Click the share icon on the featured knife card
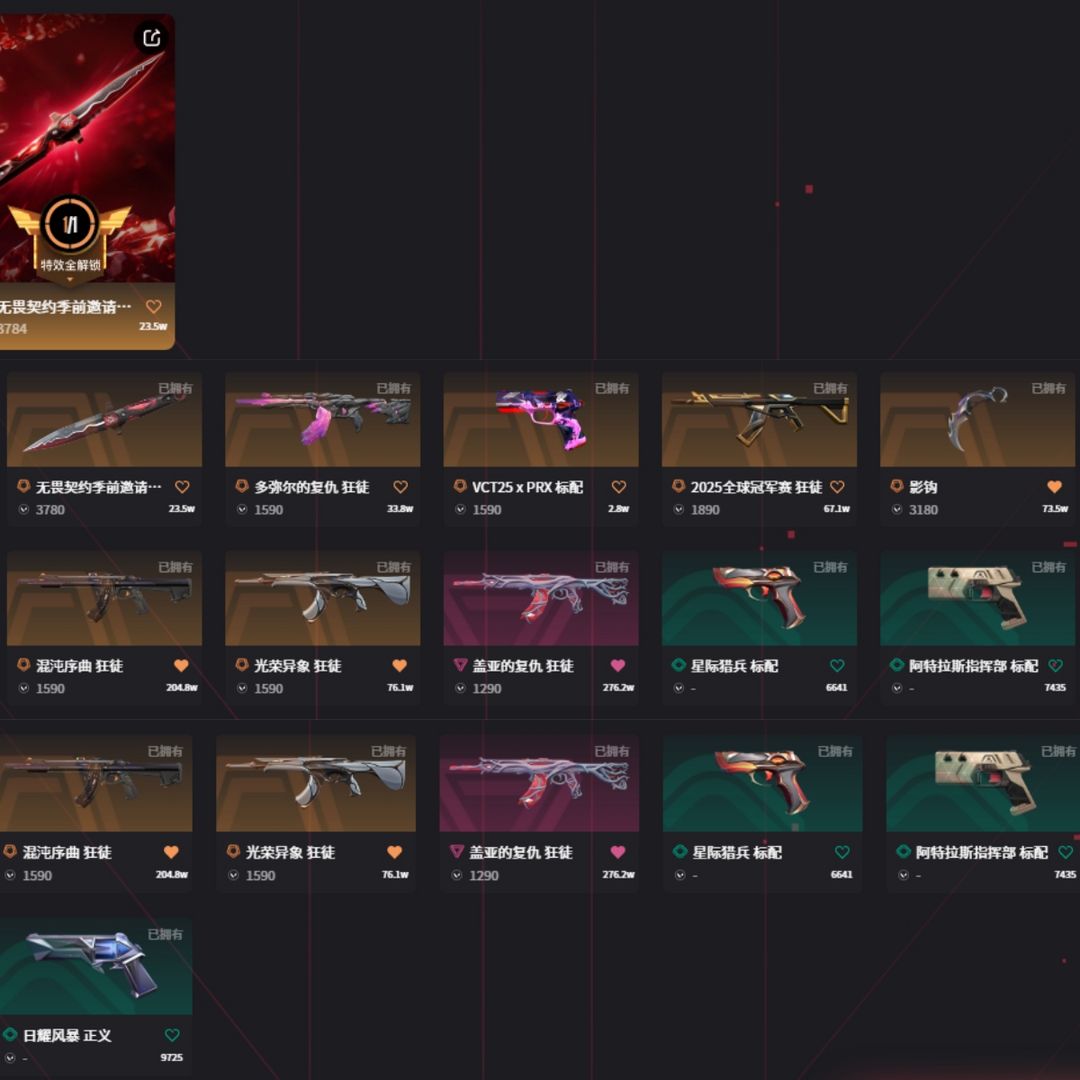Viewport: 1080px width, 1080px height. [151, 37]
